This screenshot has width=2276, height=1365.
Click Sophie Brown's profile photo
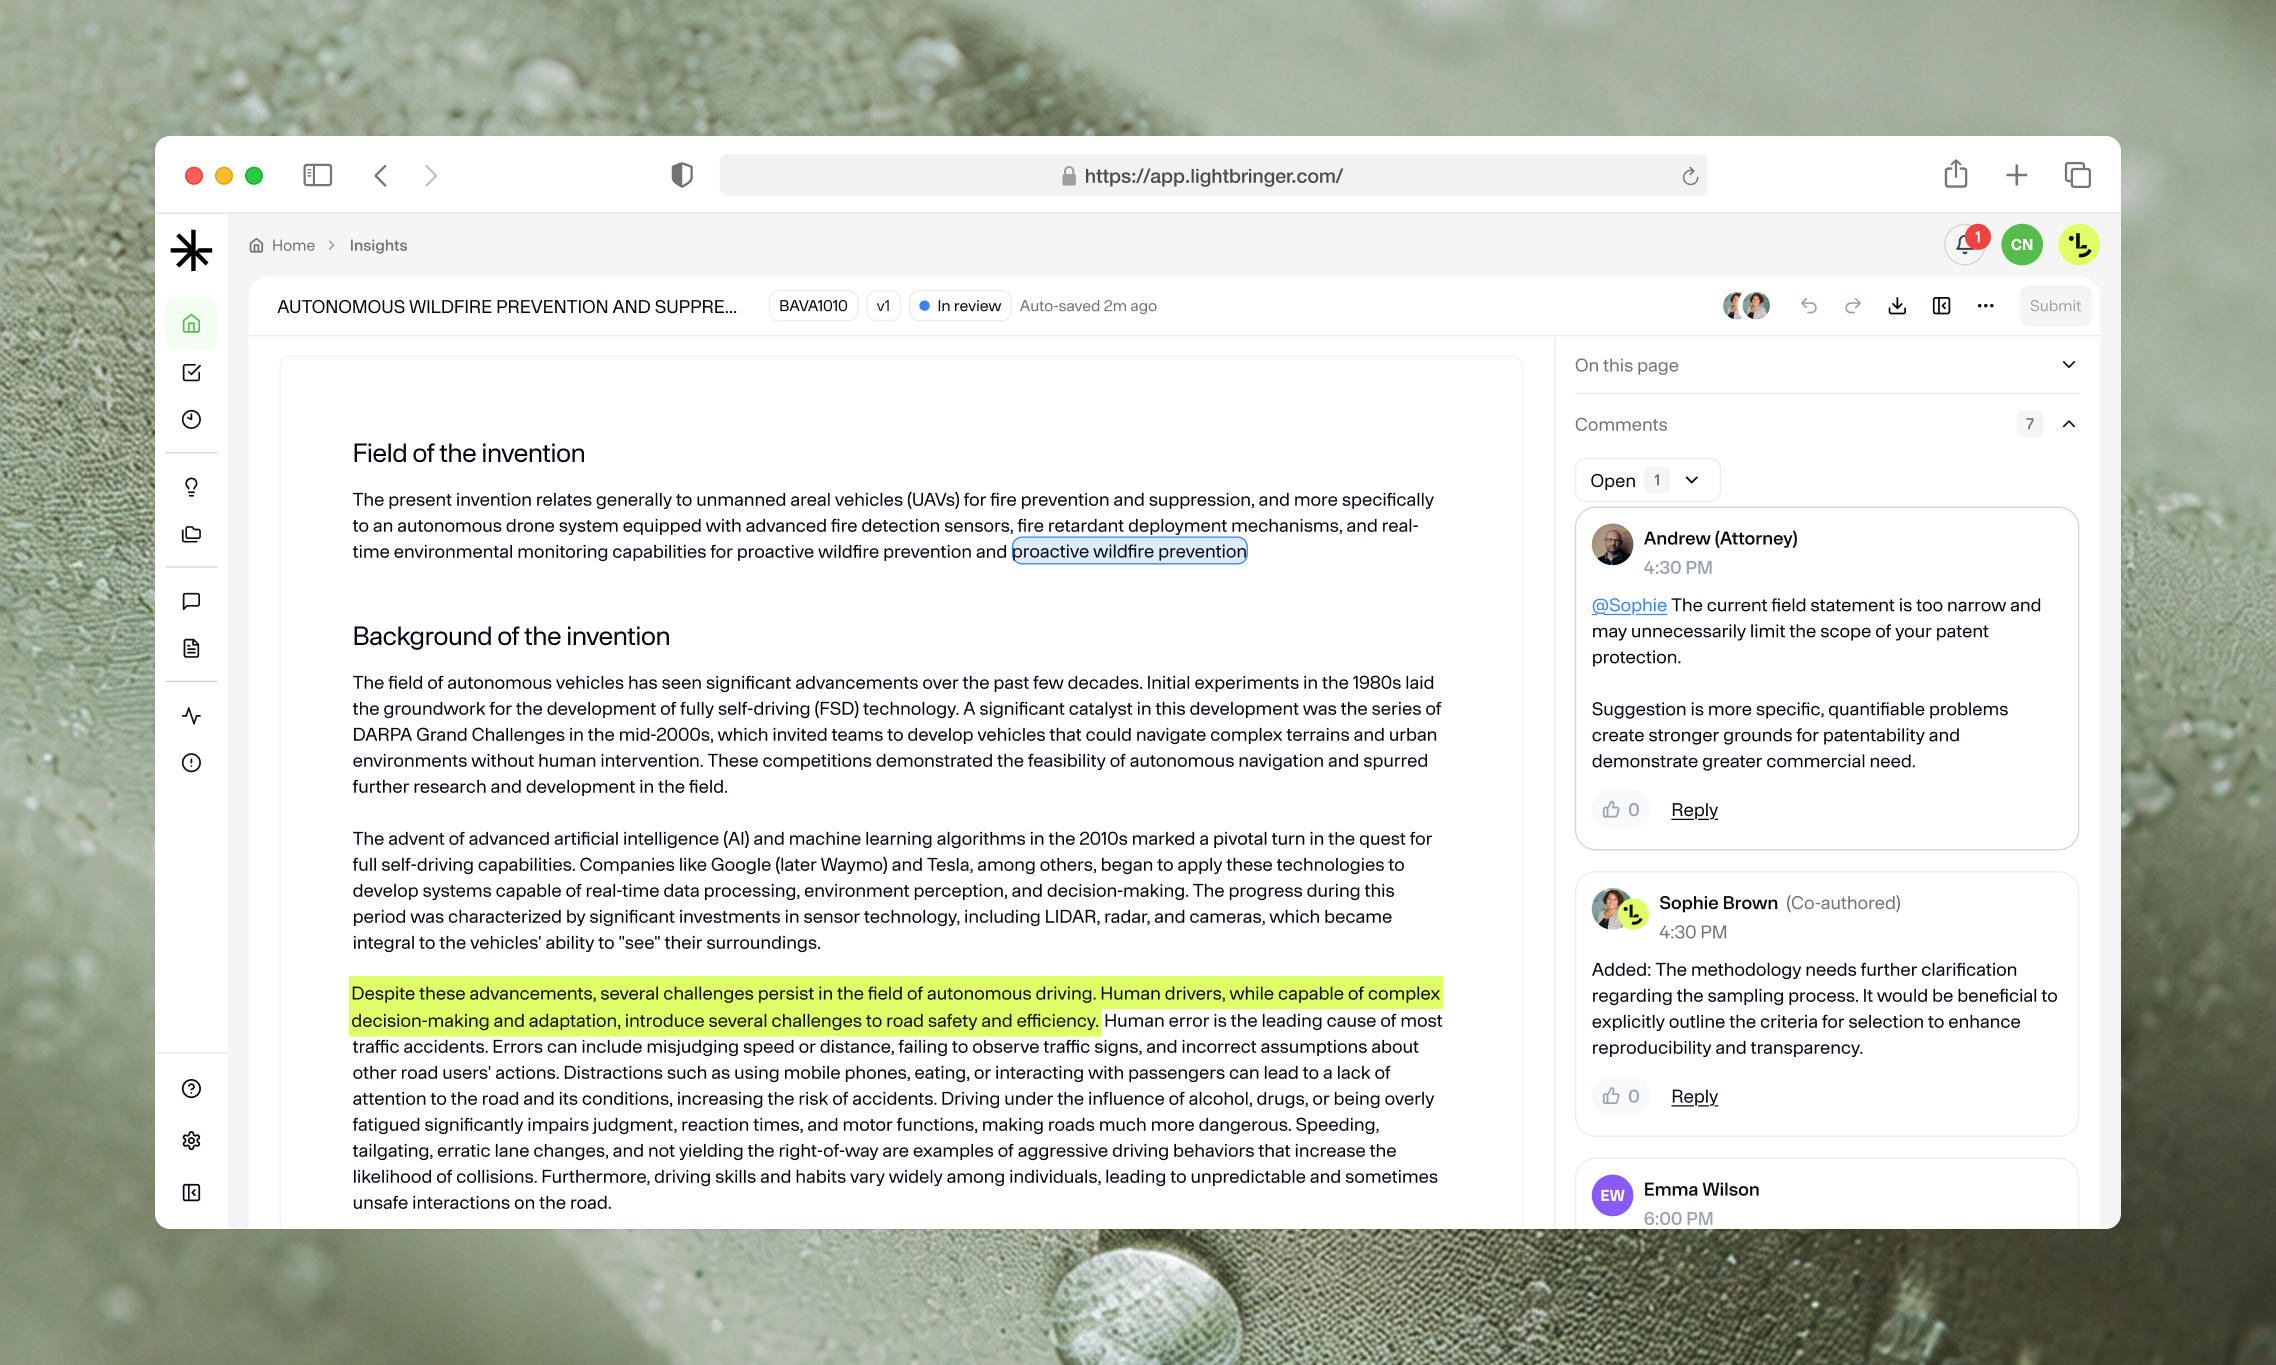(1609, 908)
